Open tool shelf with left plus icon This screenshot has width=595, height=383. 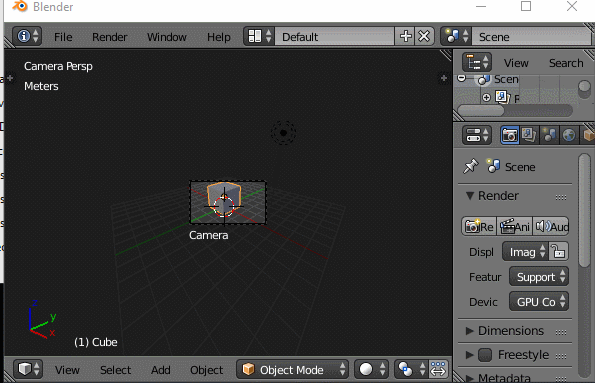10,78
